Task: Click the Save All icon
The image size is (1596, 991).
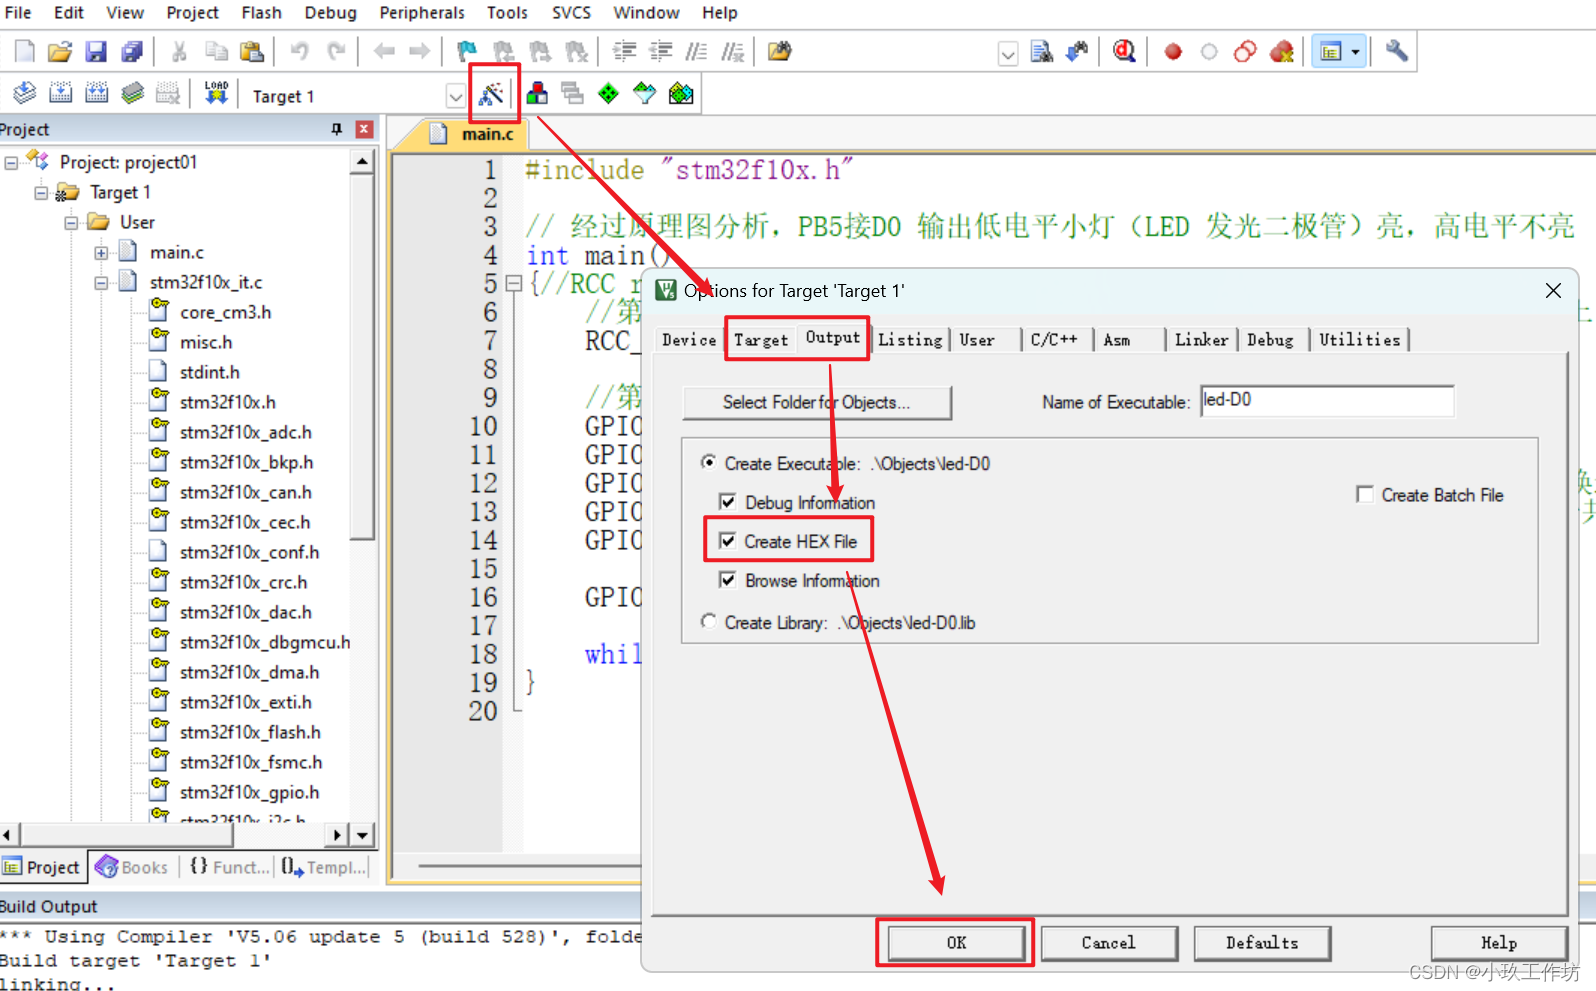Action: point(132,51)
